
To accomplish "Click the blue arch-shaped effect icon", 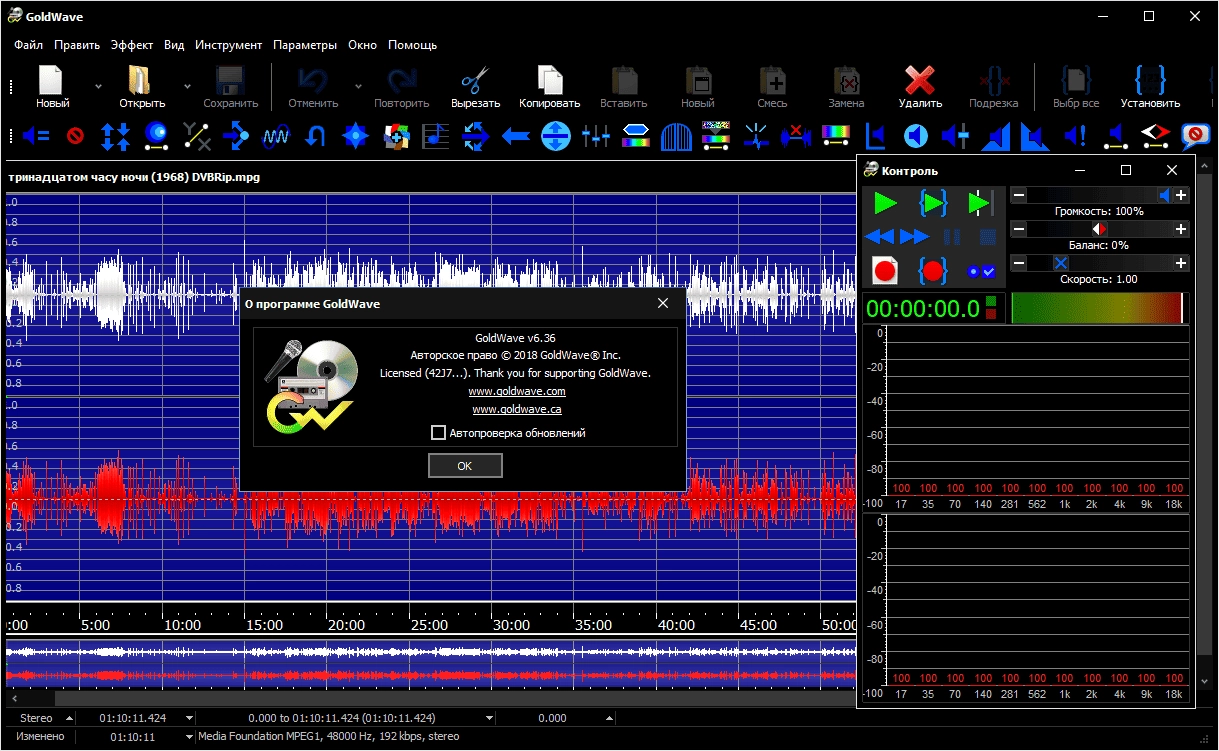I will [x=676, y=135].
